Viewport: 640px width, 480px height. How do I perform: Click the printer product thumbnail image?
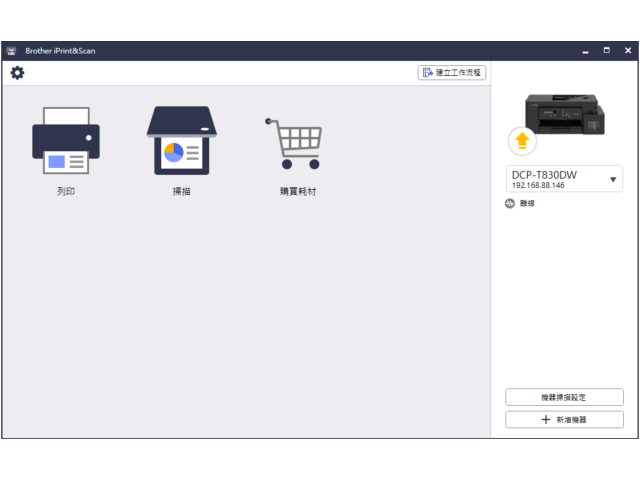[x=565, y=114]
